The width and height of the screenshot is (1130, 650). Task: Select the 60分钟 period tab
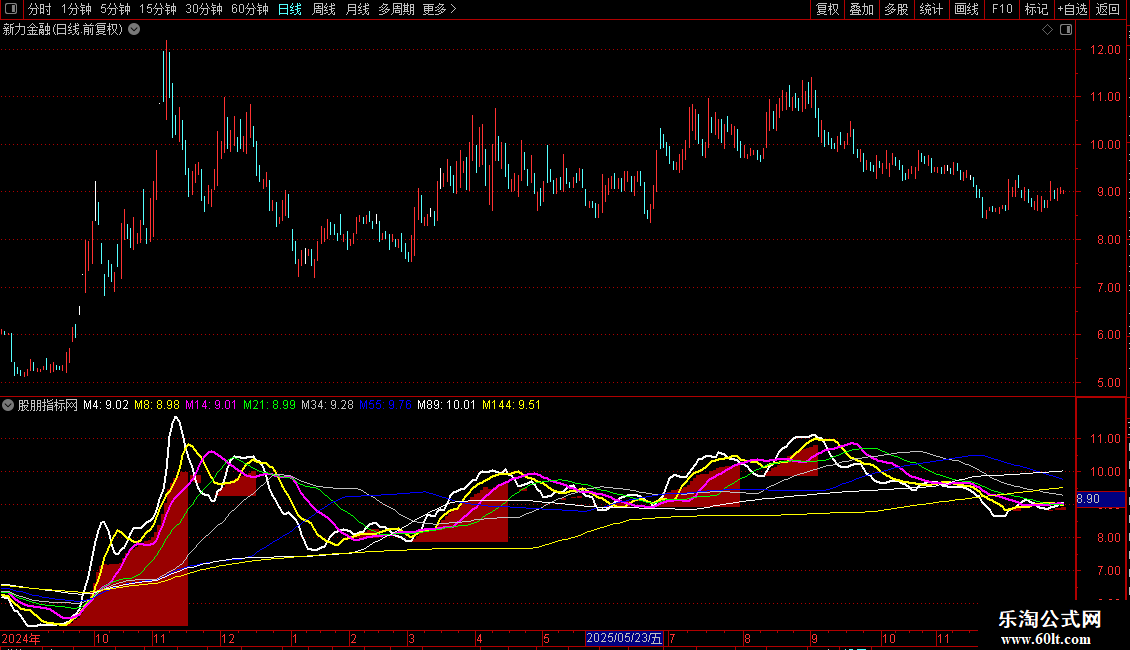tap(249, 10)
